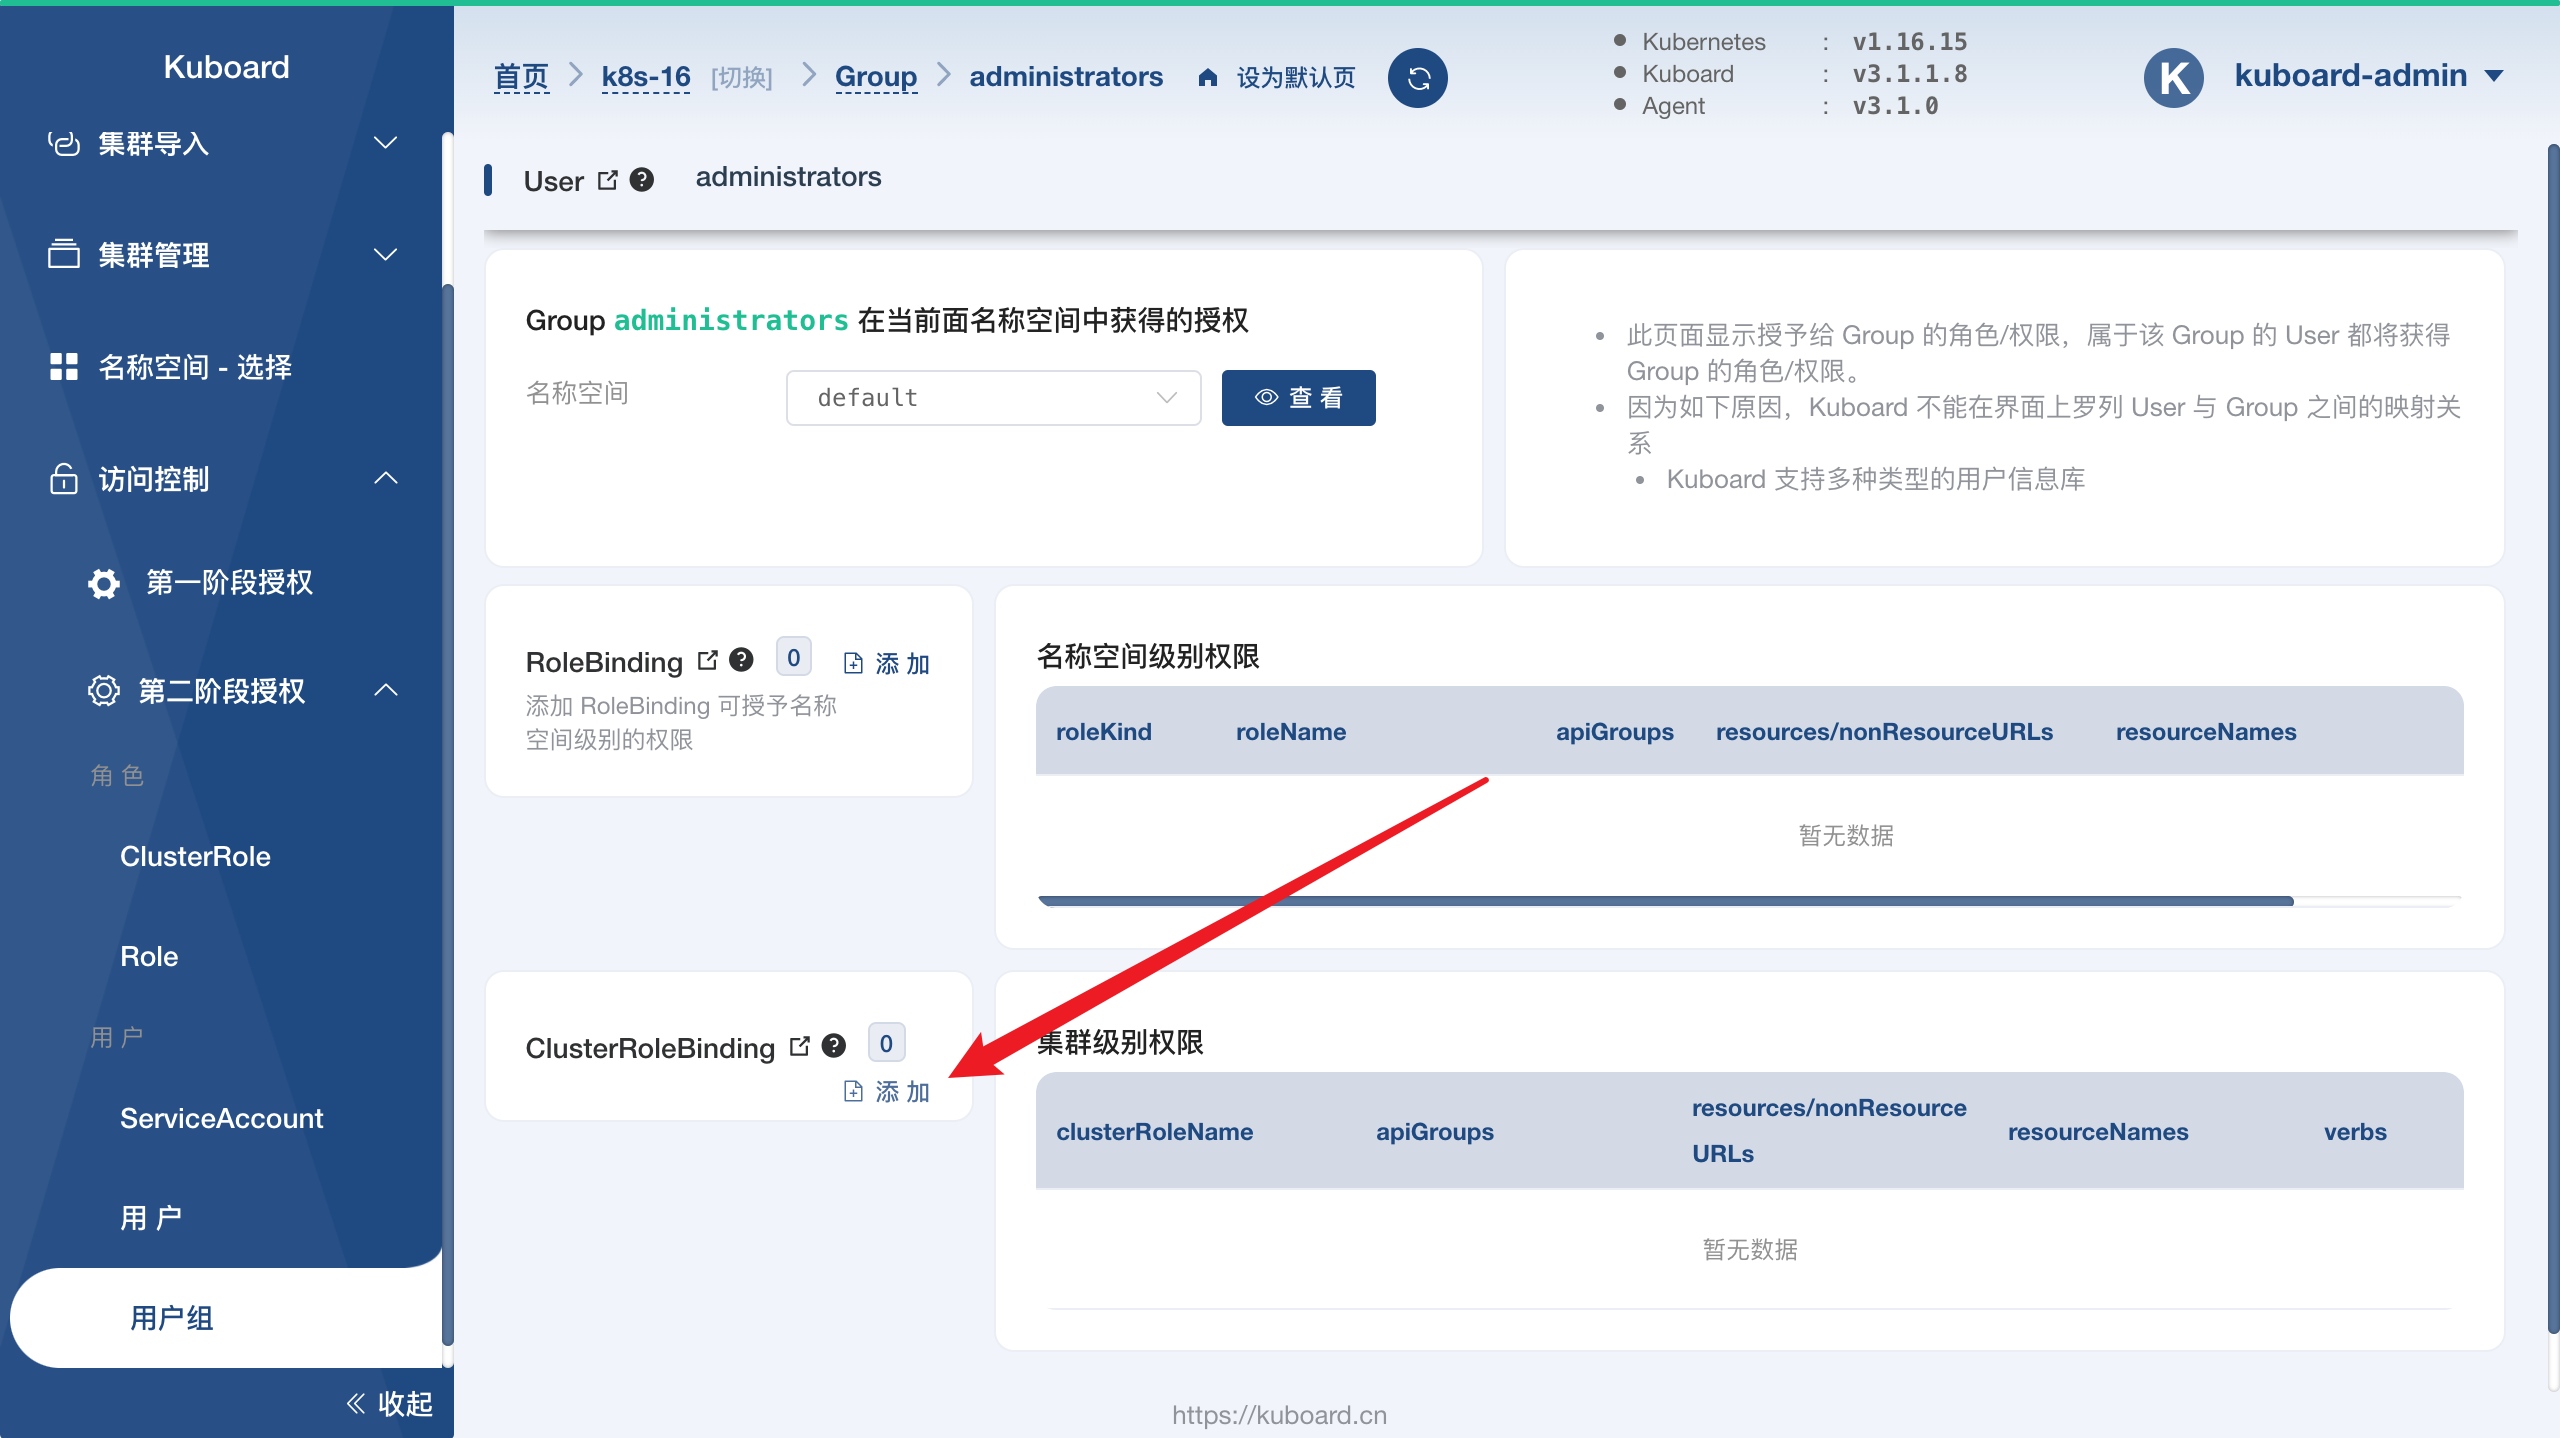This screenshot has width=2560, height=1438.
Task: Click the 集群导入 sidebar icon
Action: click(64, 144)
